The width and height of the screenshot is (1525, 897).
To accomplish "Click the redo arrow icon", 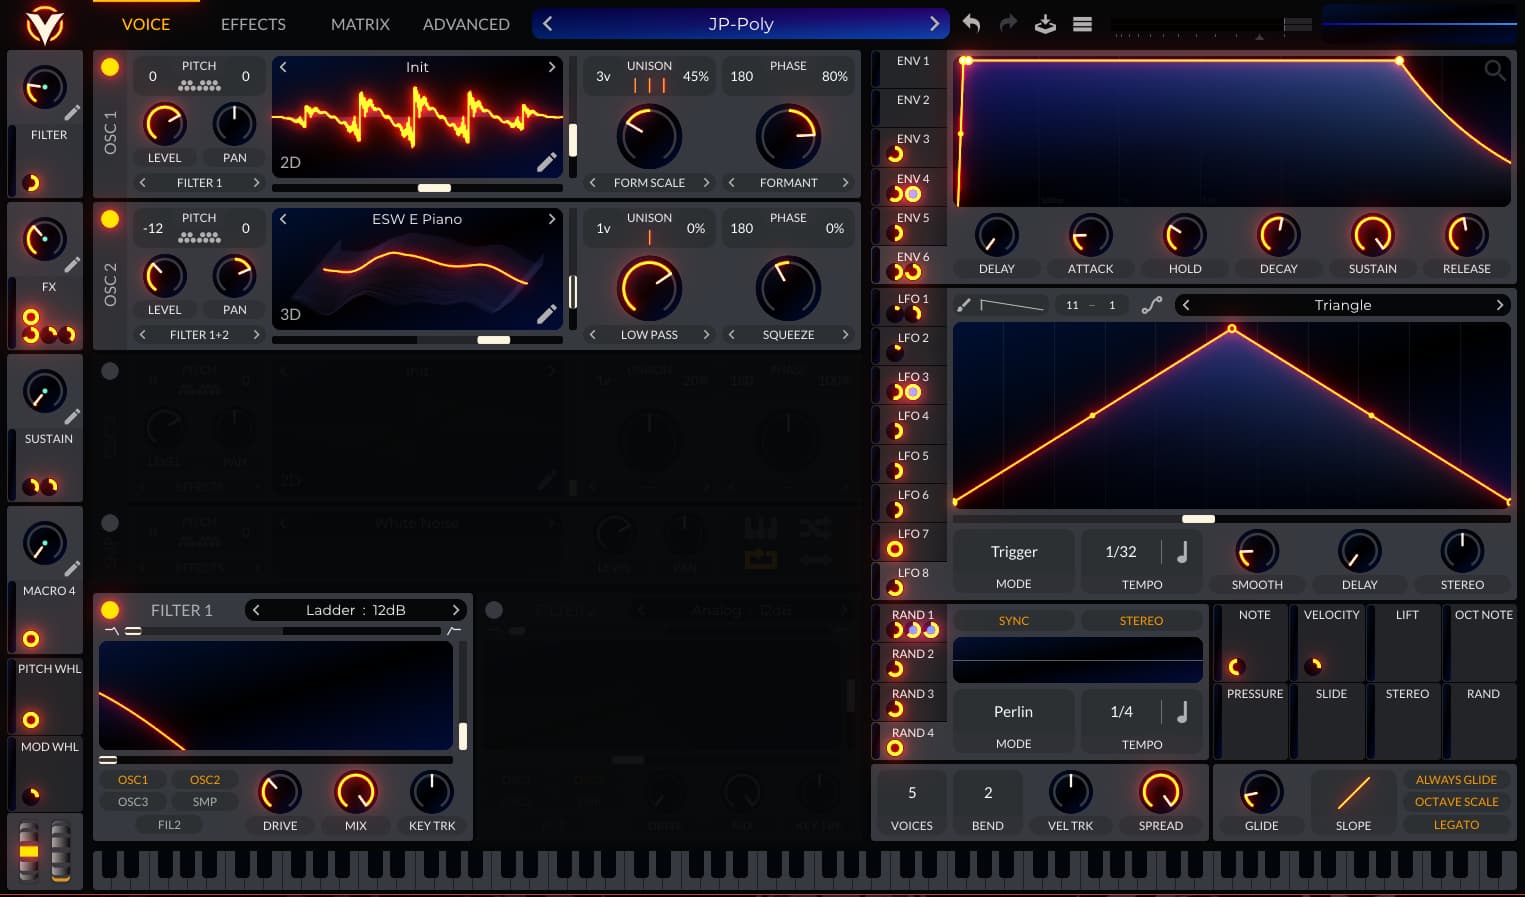I will pyautogui.click(x=1008, y=24).
